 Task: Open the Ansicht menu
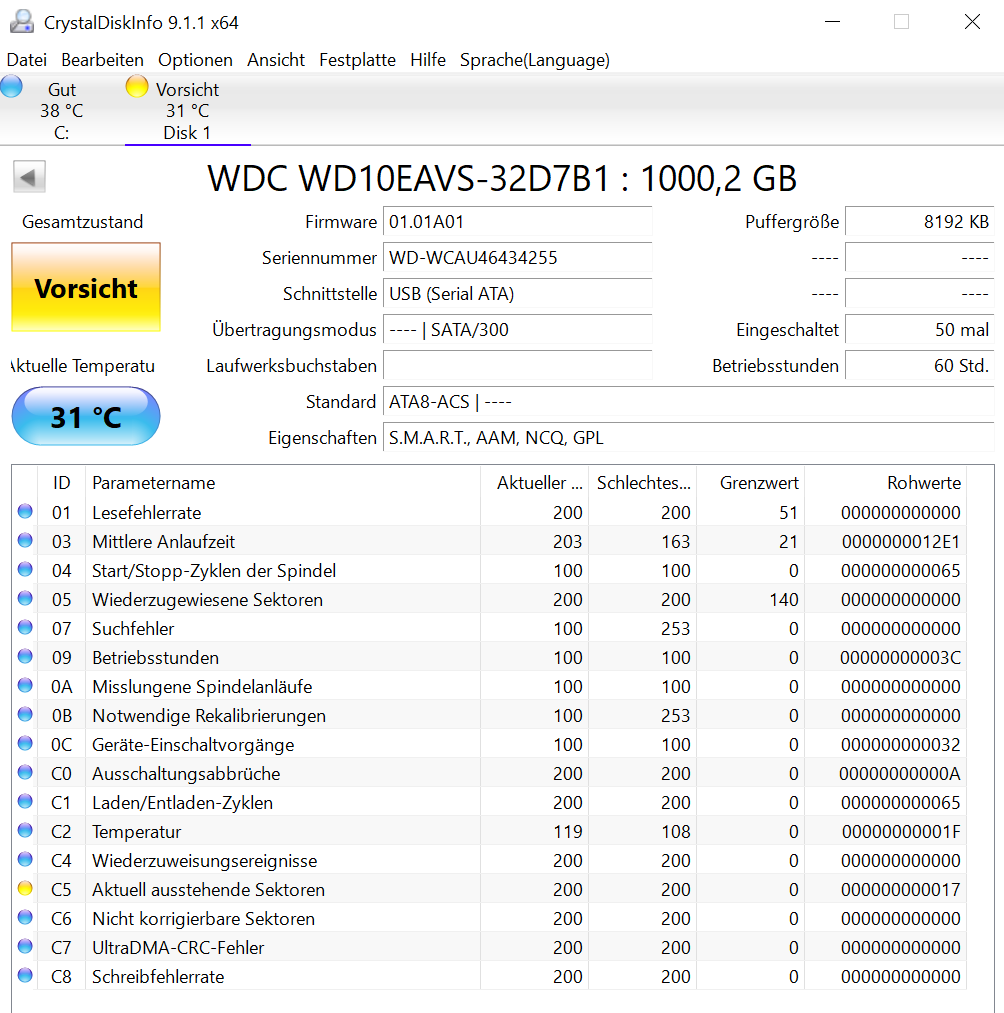coord(276,60)
